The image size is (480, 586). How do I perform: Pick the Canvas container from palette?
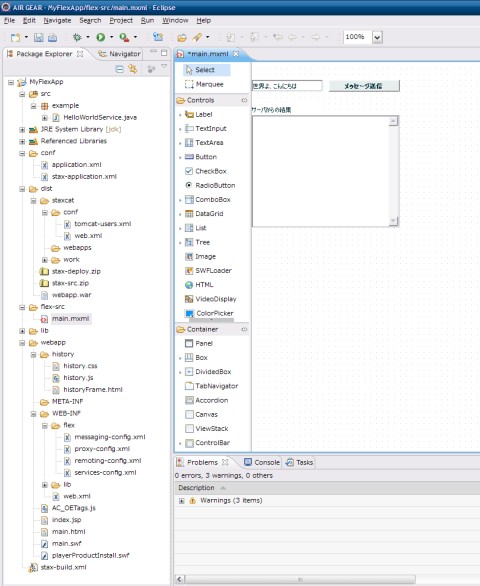click(201, 414)
